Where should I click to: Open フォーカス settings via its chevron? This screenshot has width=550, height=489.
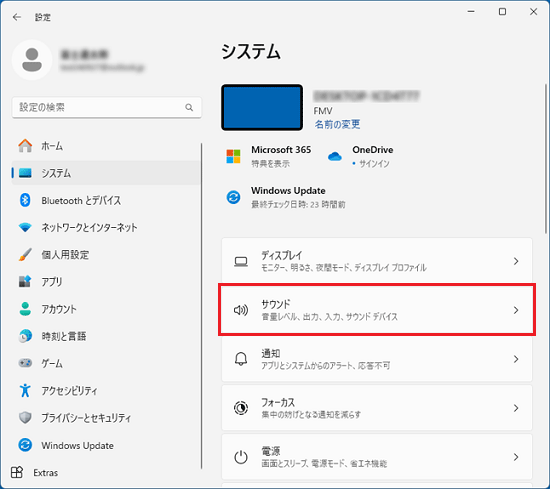(x=516, y=408)
